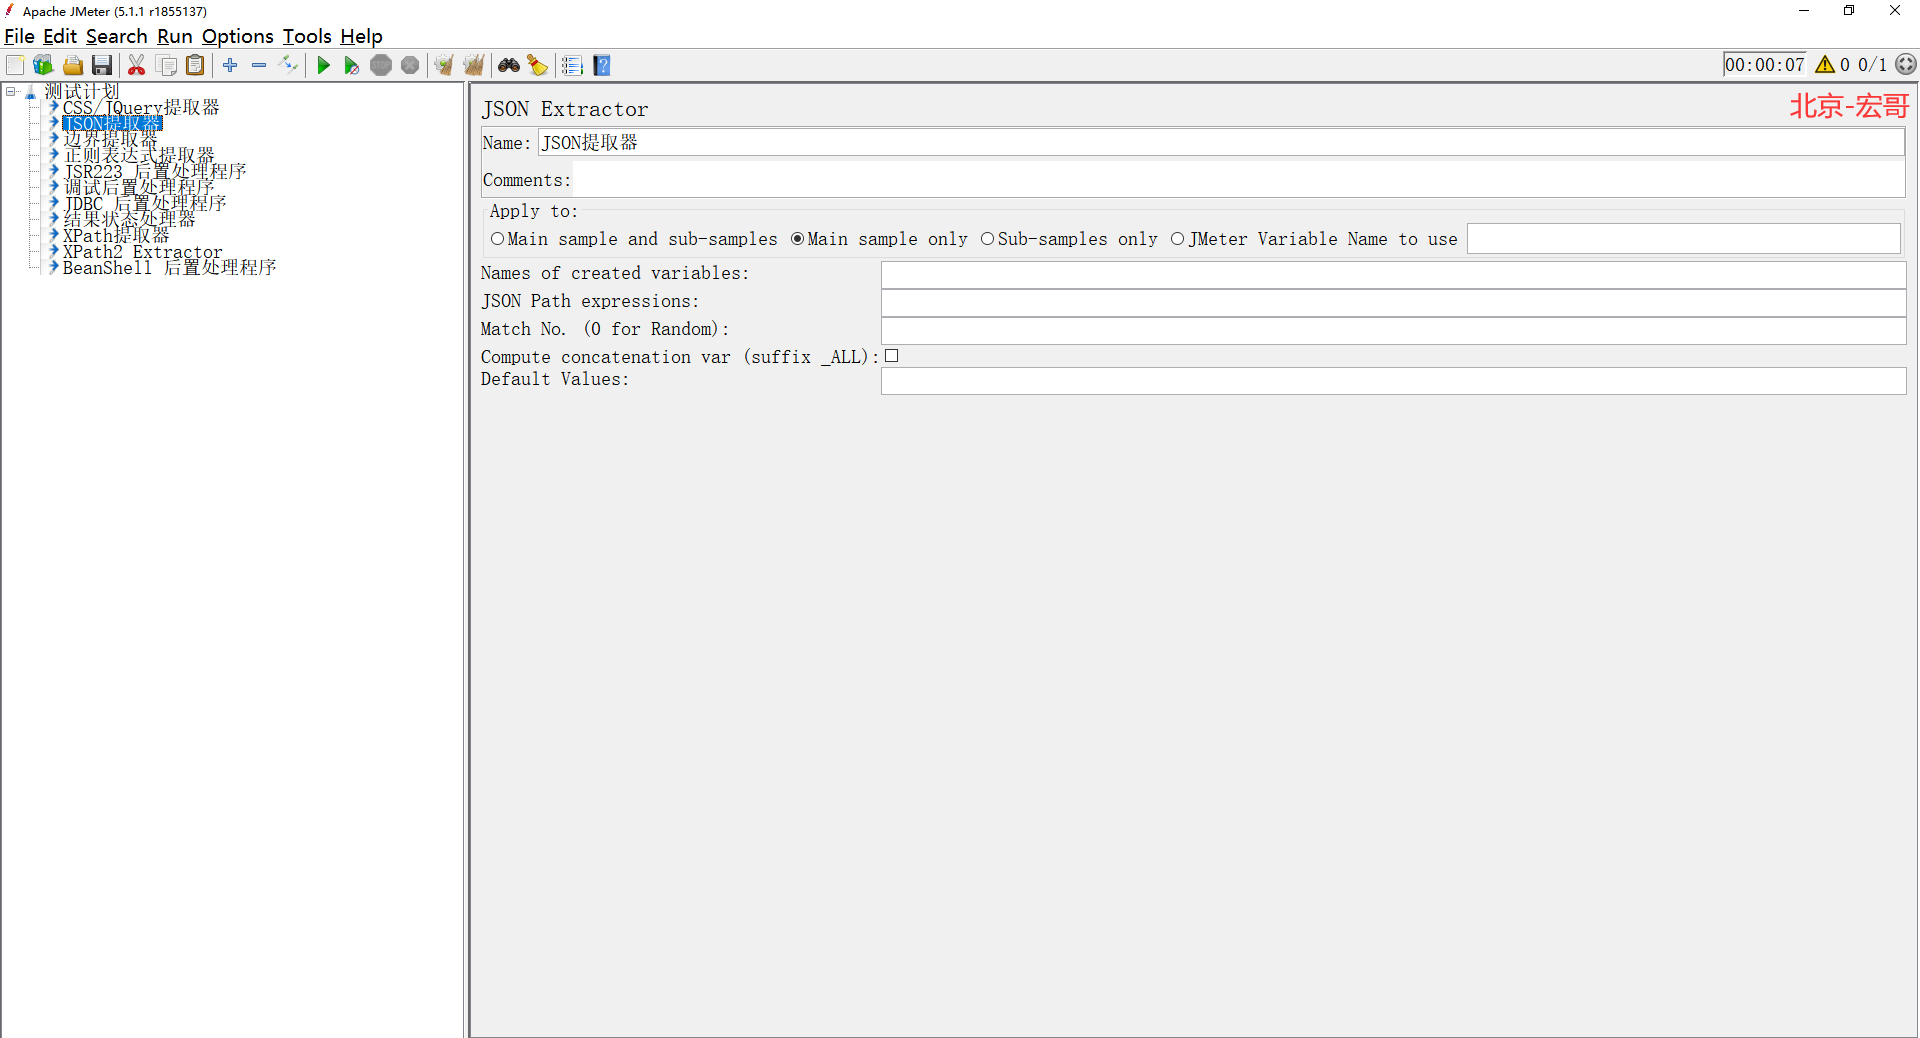
Task: Toggle the Compute concatenation var checkbox
Action: click(x=891, y=356)
